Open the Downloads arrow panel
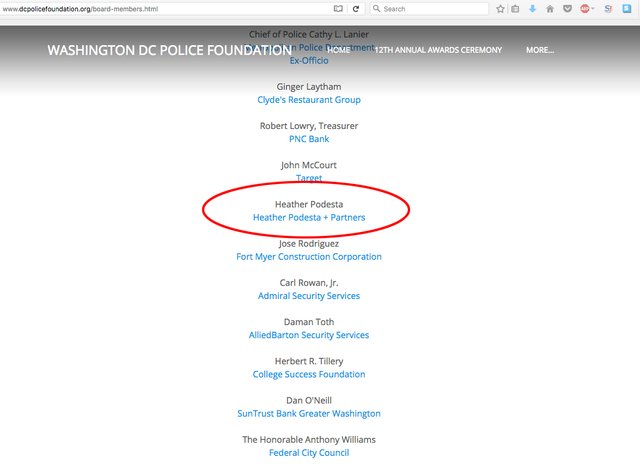640x465 pixels. [x=533, y=9]
